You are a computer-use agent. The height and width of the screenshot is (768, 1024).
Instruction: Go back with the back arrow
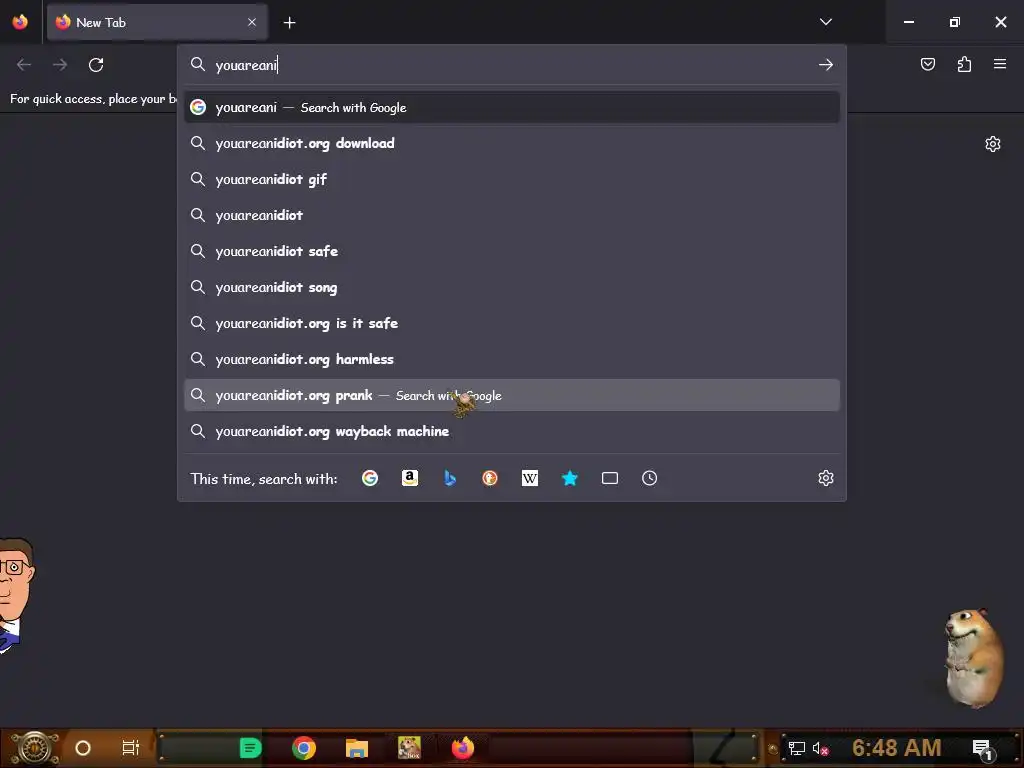pyautogui.click(x=24, y=65)
